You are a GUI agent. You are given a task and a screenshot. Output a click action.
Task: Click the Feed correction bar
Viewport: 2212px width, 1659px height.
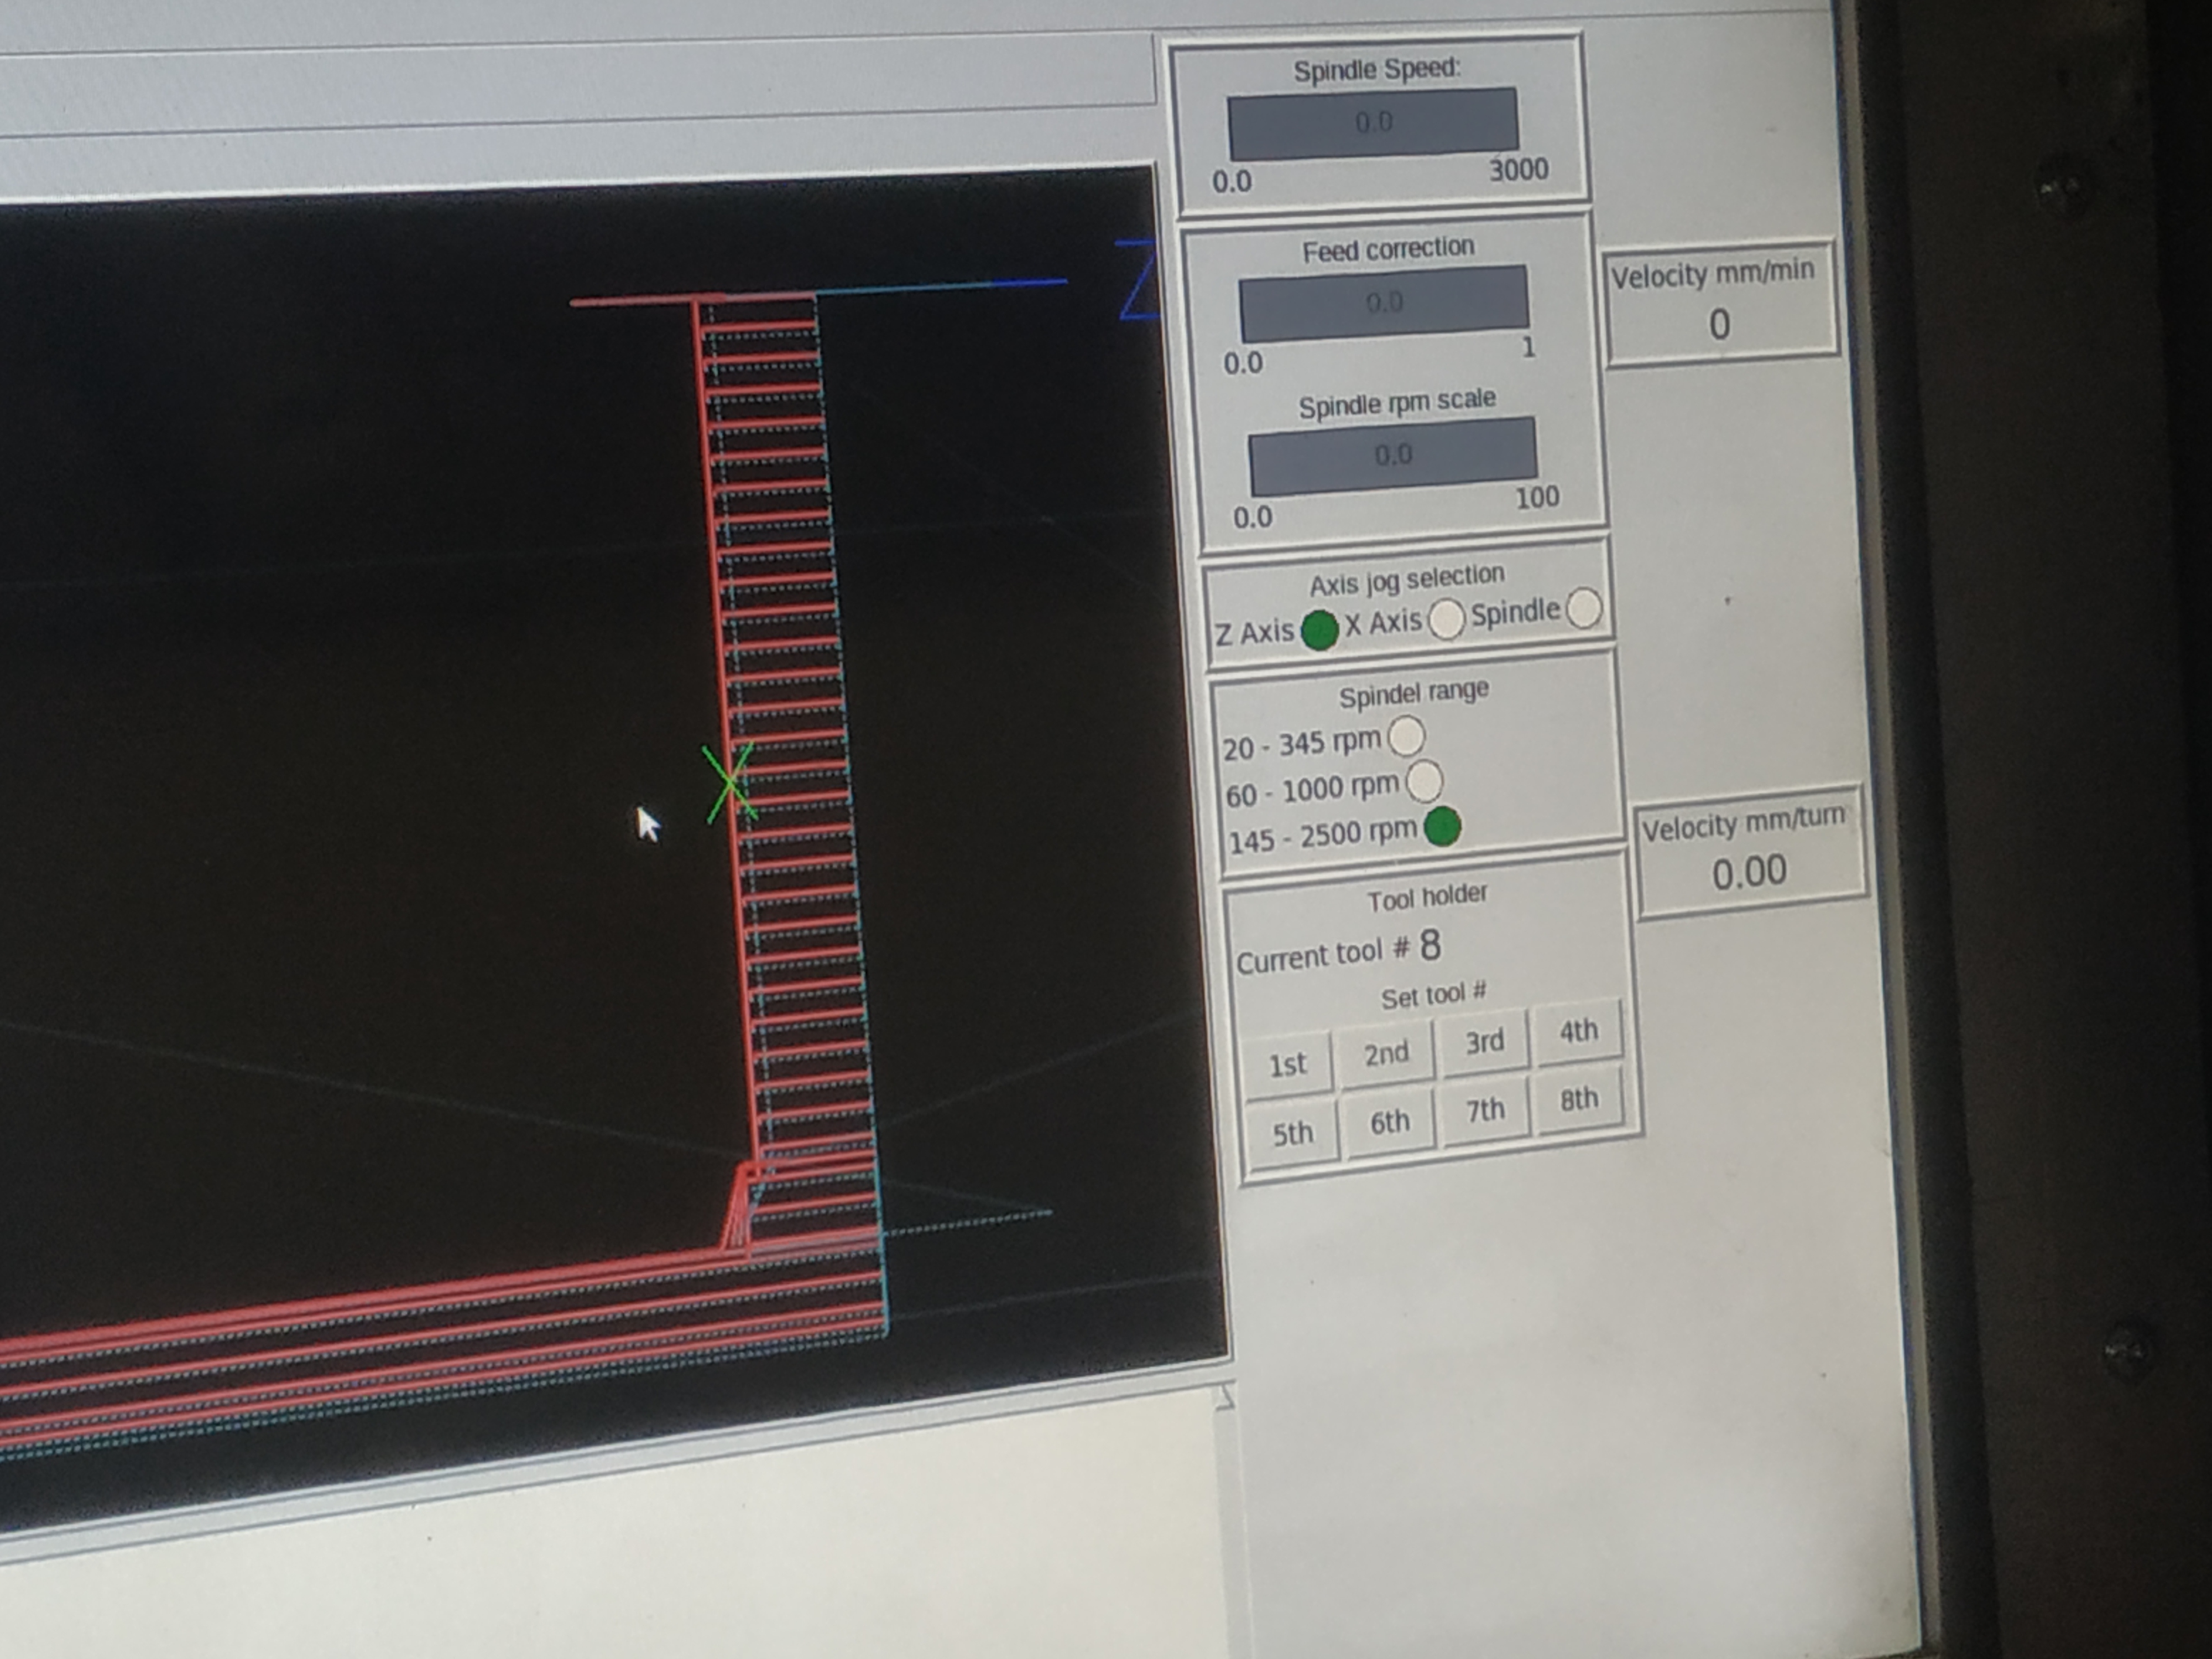1384,302
